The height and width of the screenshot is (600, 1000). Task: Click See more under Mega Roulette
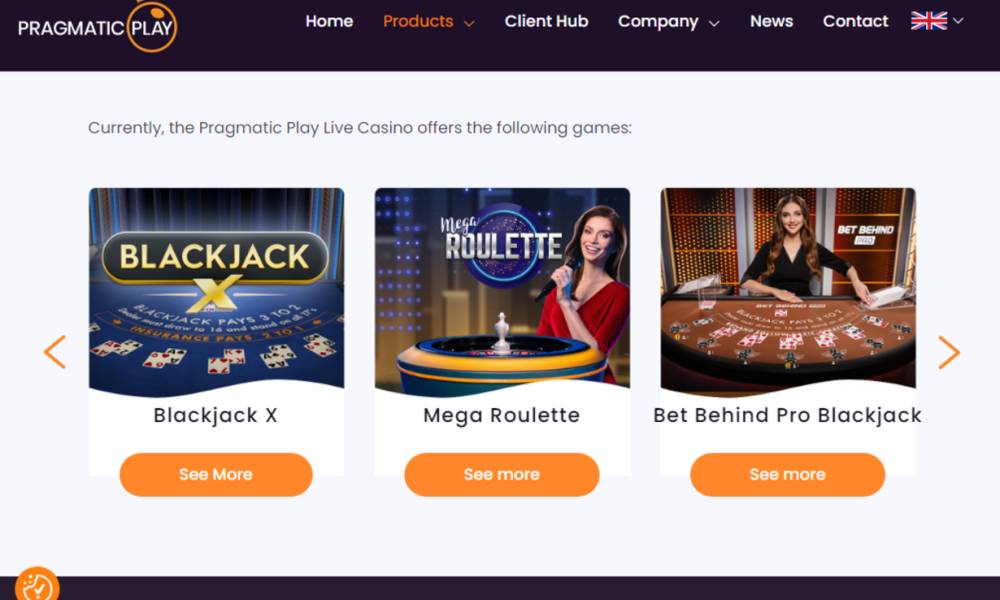(x=502, y=474)
